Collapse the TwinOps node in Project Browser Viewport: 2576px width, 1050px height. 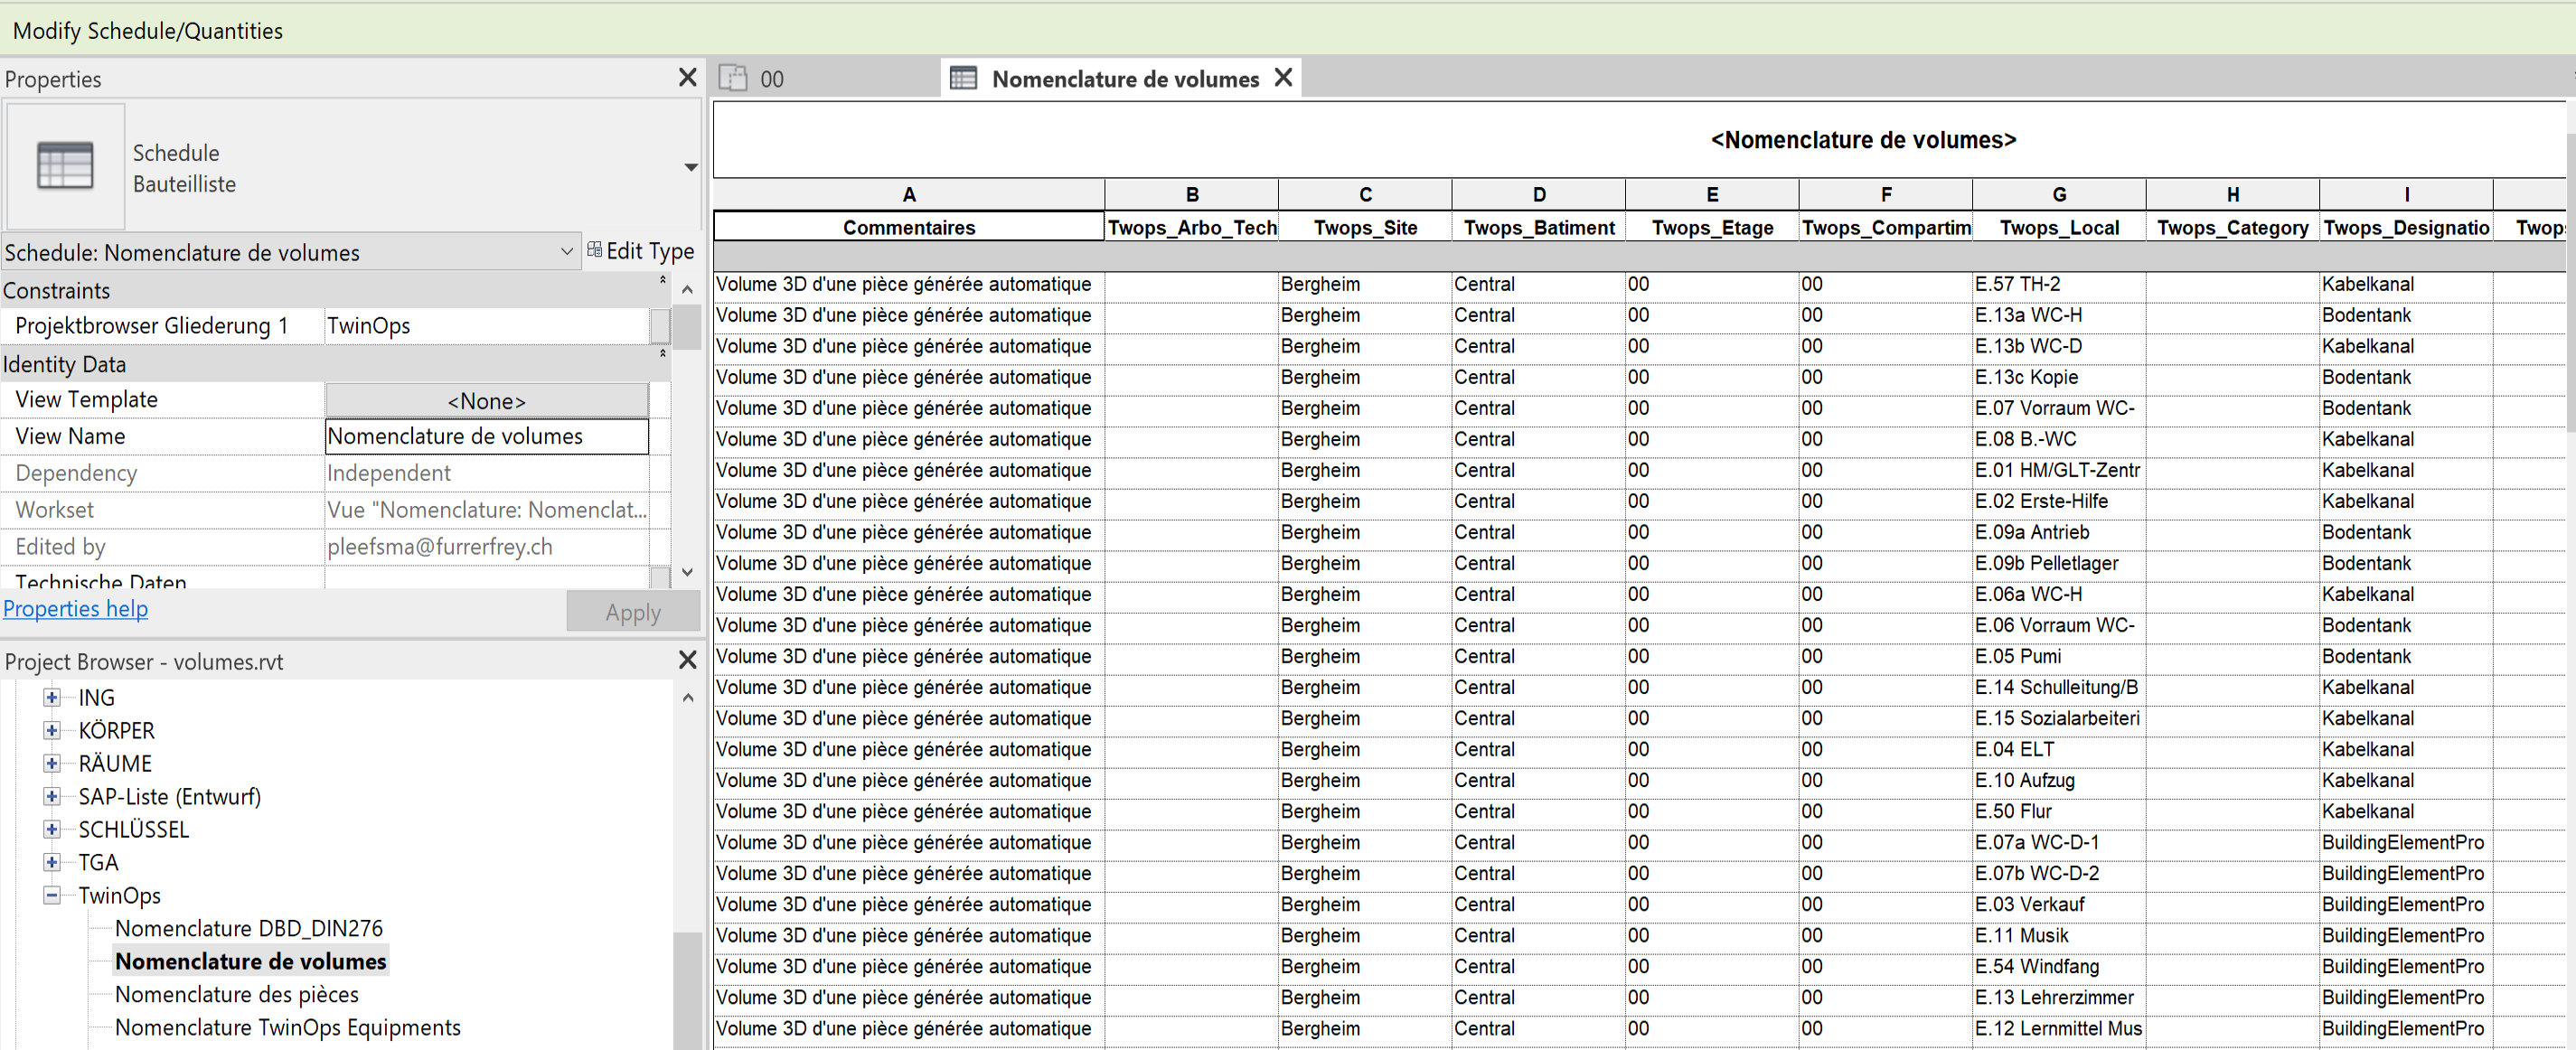[51, 895]
